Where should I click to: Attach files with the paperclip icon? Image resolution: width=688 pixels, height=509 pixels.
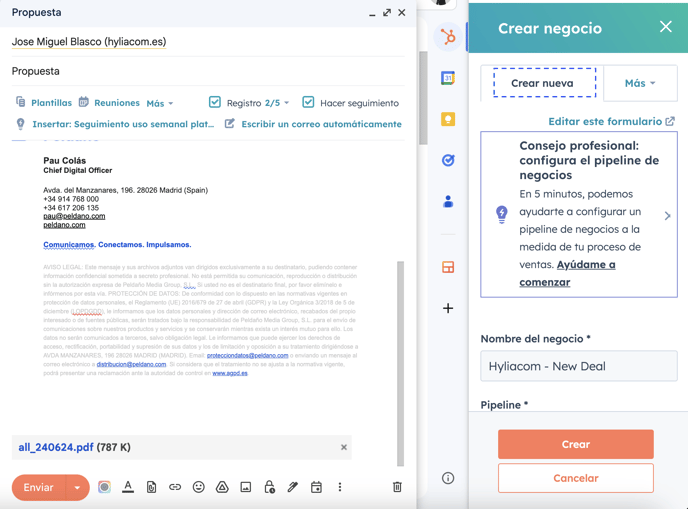tap(151, 487)
